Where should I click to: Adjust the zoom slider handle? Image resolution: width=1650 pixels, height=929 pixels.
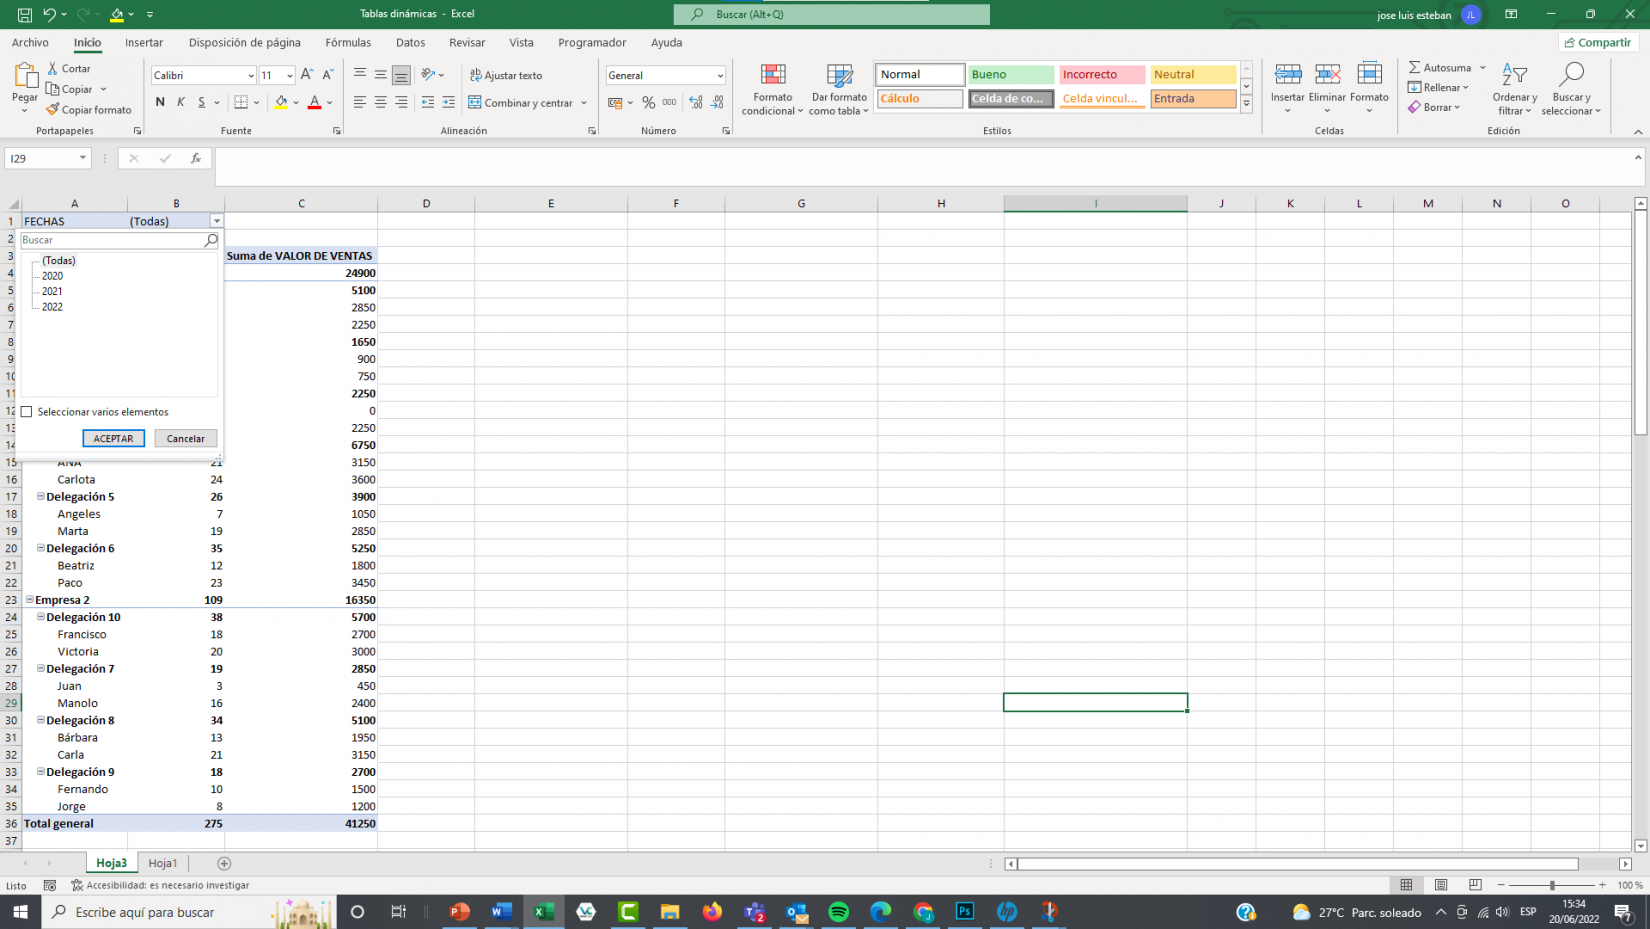(x=1552, y=885)
